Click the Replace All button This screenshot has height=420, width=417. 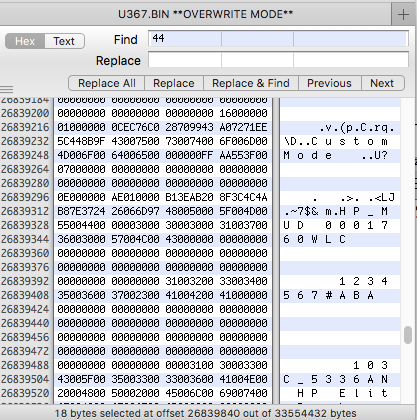coord(107,83)
